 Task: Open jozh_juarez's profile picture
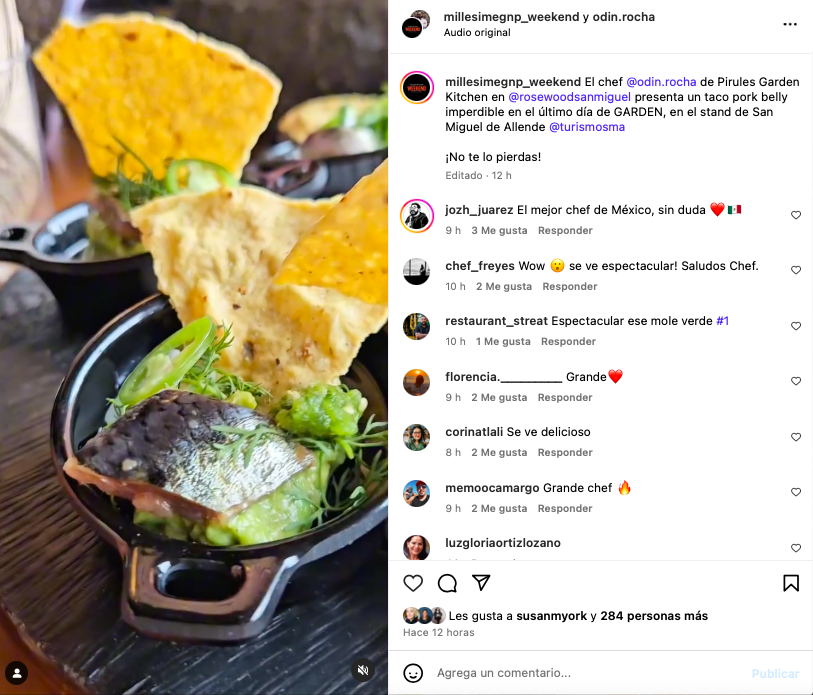[417, 216]
